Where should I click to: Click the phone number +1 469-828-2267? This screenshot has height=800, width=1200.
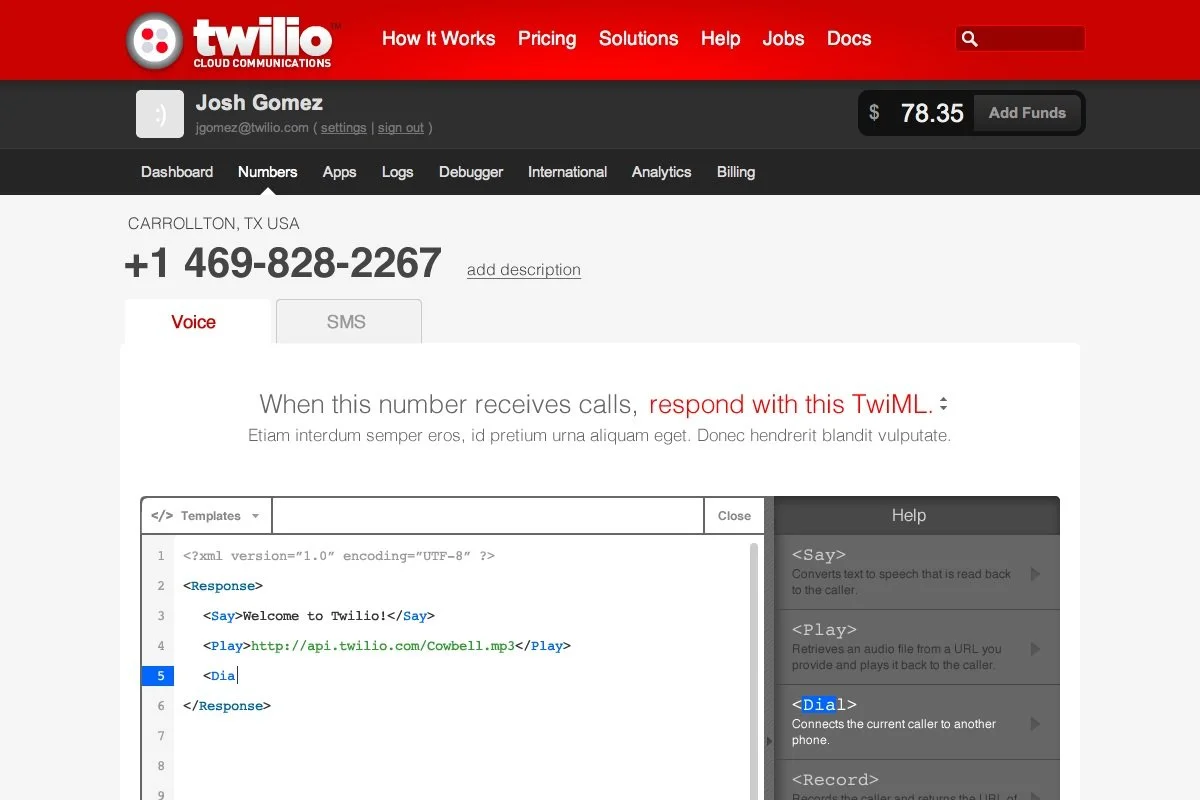pyautogui.click(x=283, y=263)
